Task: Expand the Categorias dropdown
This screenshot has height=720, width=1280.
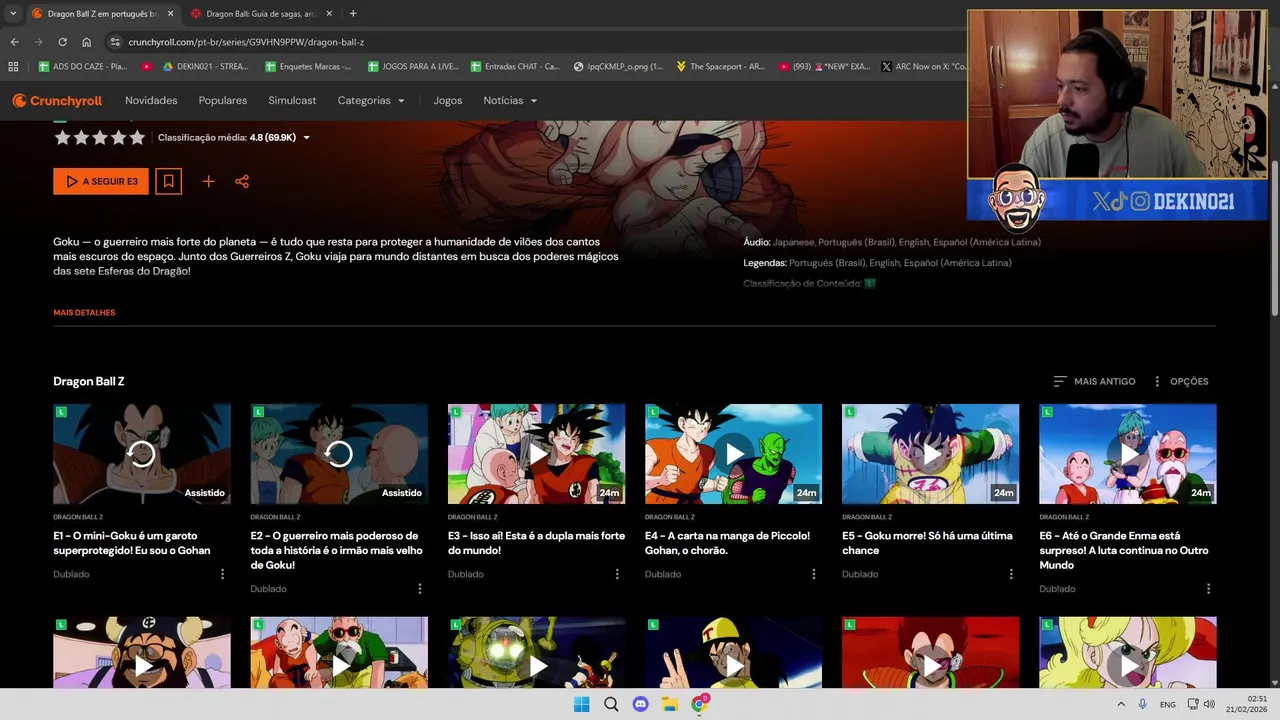Action: tap(371, 101)
